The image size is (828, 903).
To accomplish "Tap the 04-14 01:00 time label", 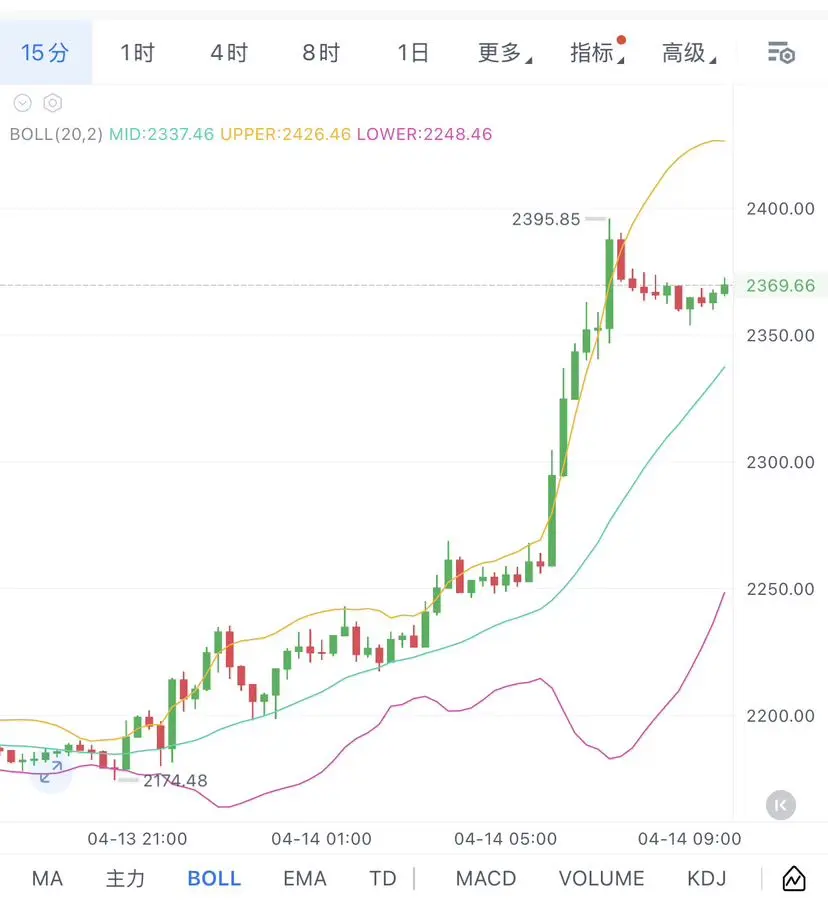I will click(x=321, y=838).
